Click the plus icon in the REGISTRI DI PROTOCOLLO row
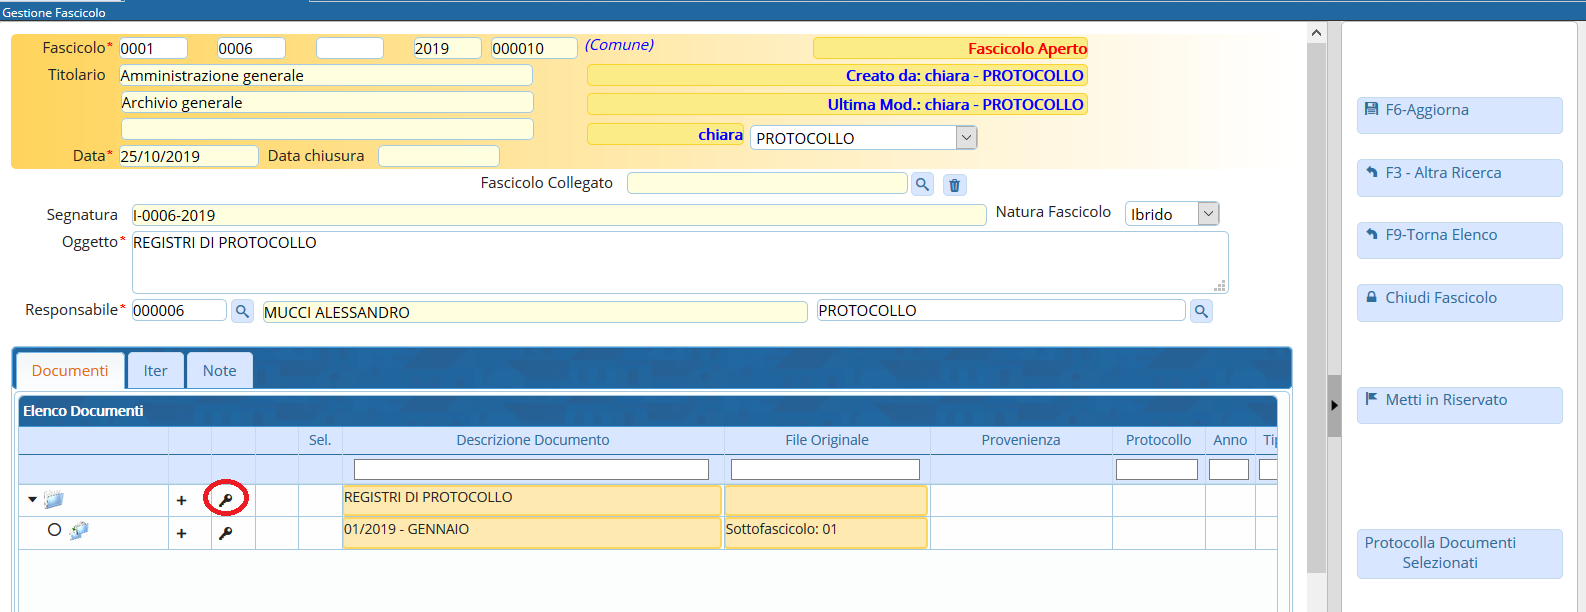This screenshot has height=612, width=1586. [x=181, y=500]
